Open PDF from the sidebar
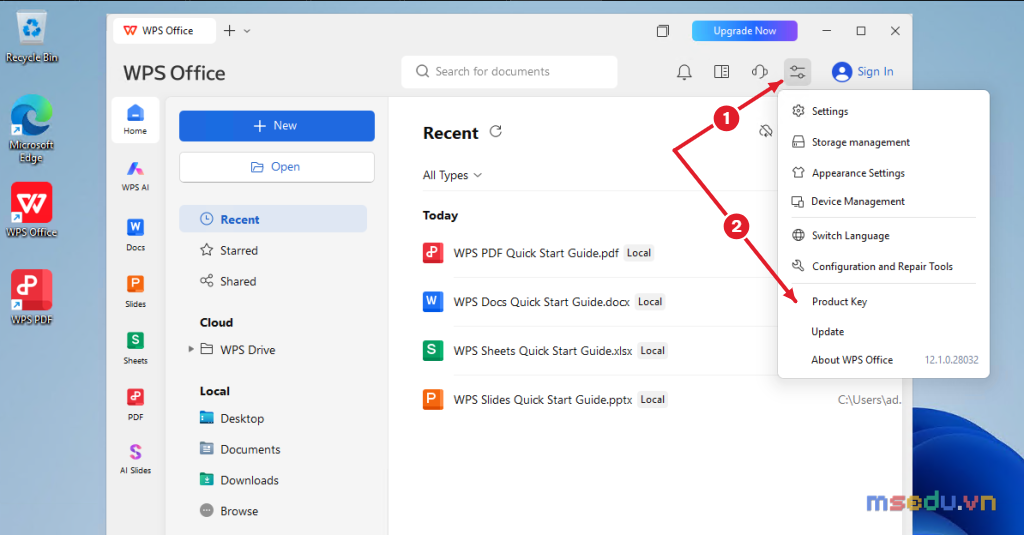Viewport: 1024px width, 535px height. pos(135,404)
